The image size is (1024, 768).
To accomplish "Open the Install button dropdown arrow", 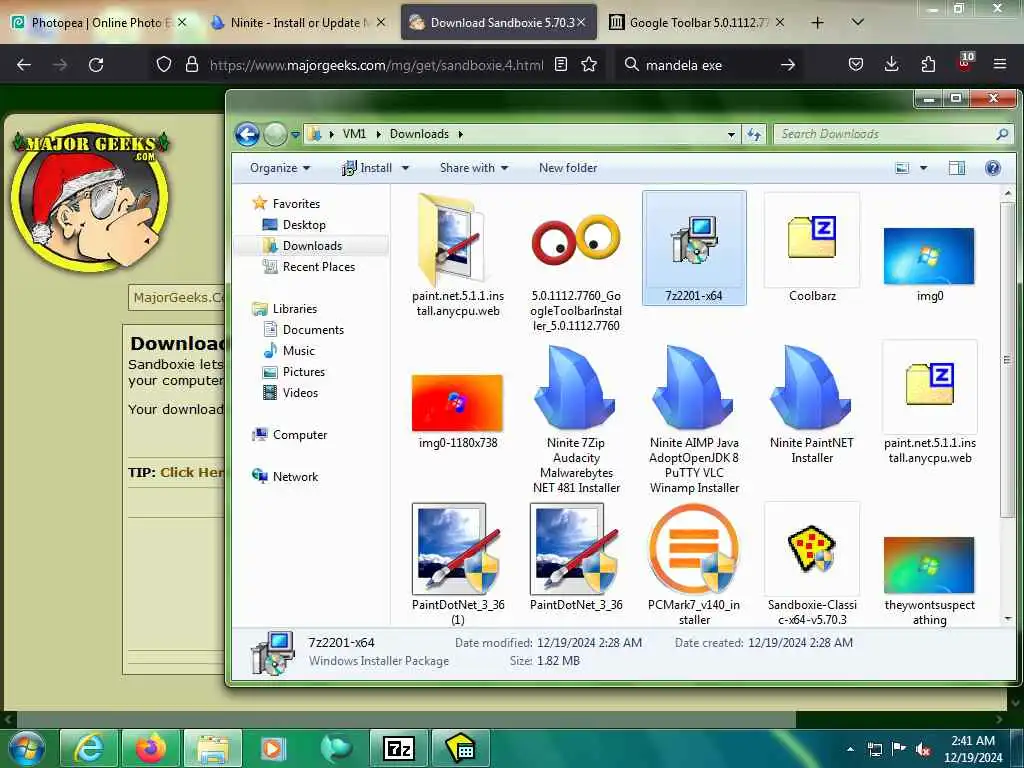I will (x=405, y=168).
